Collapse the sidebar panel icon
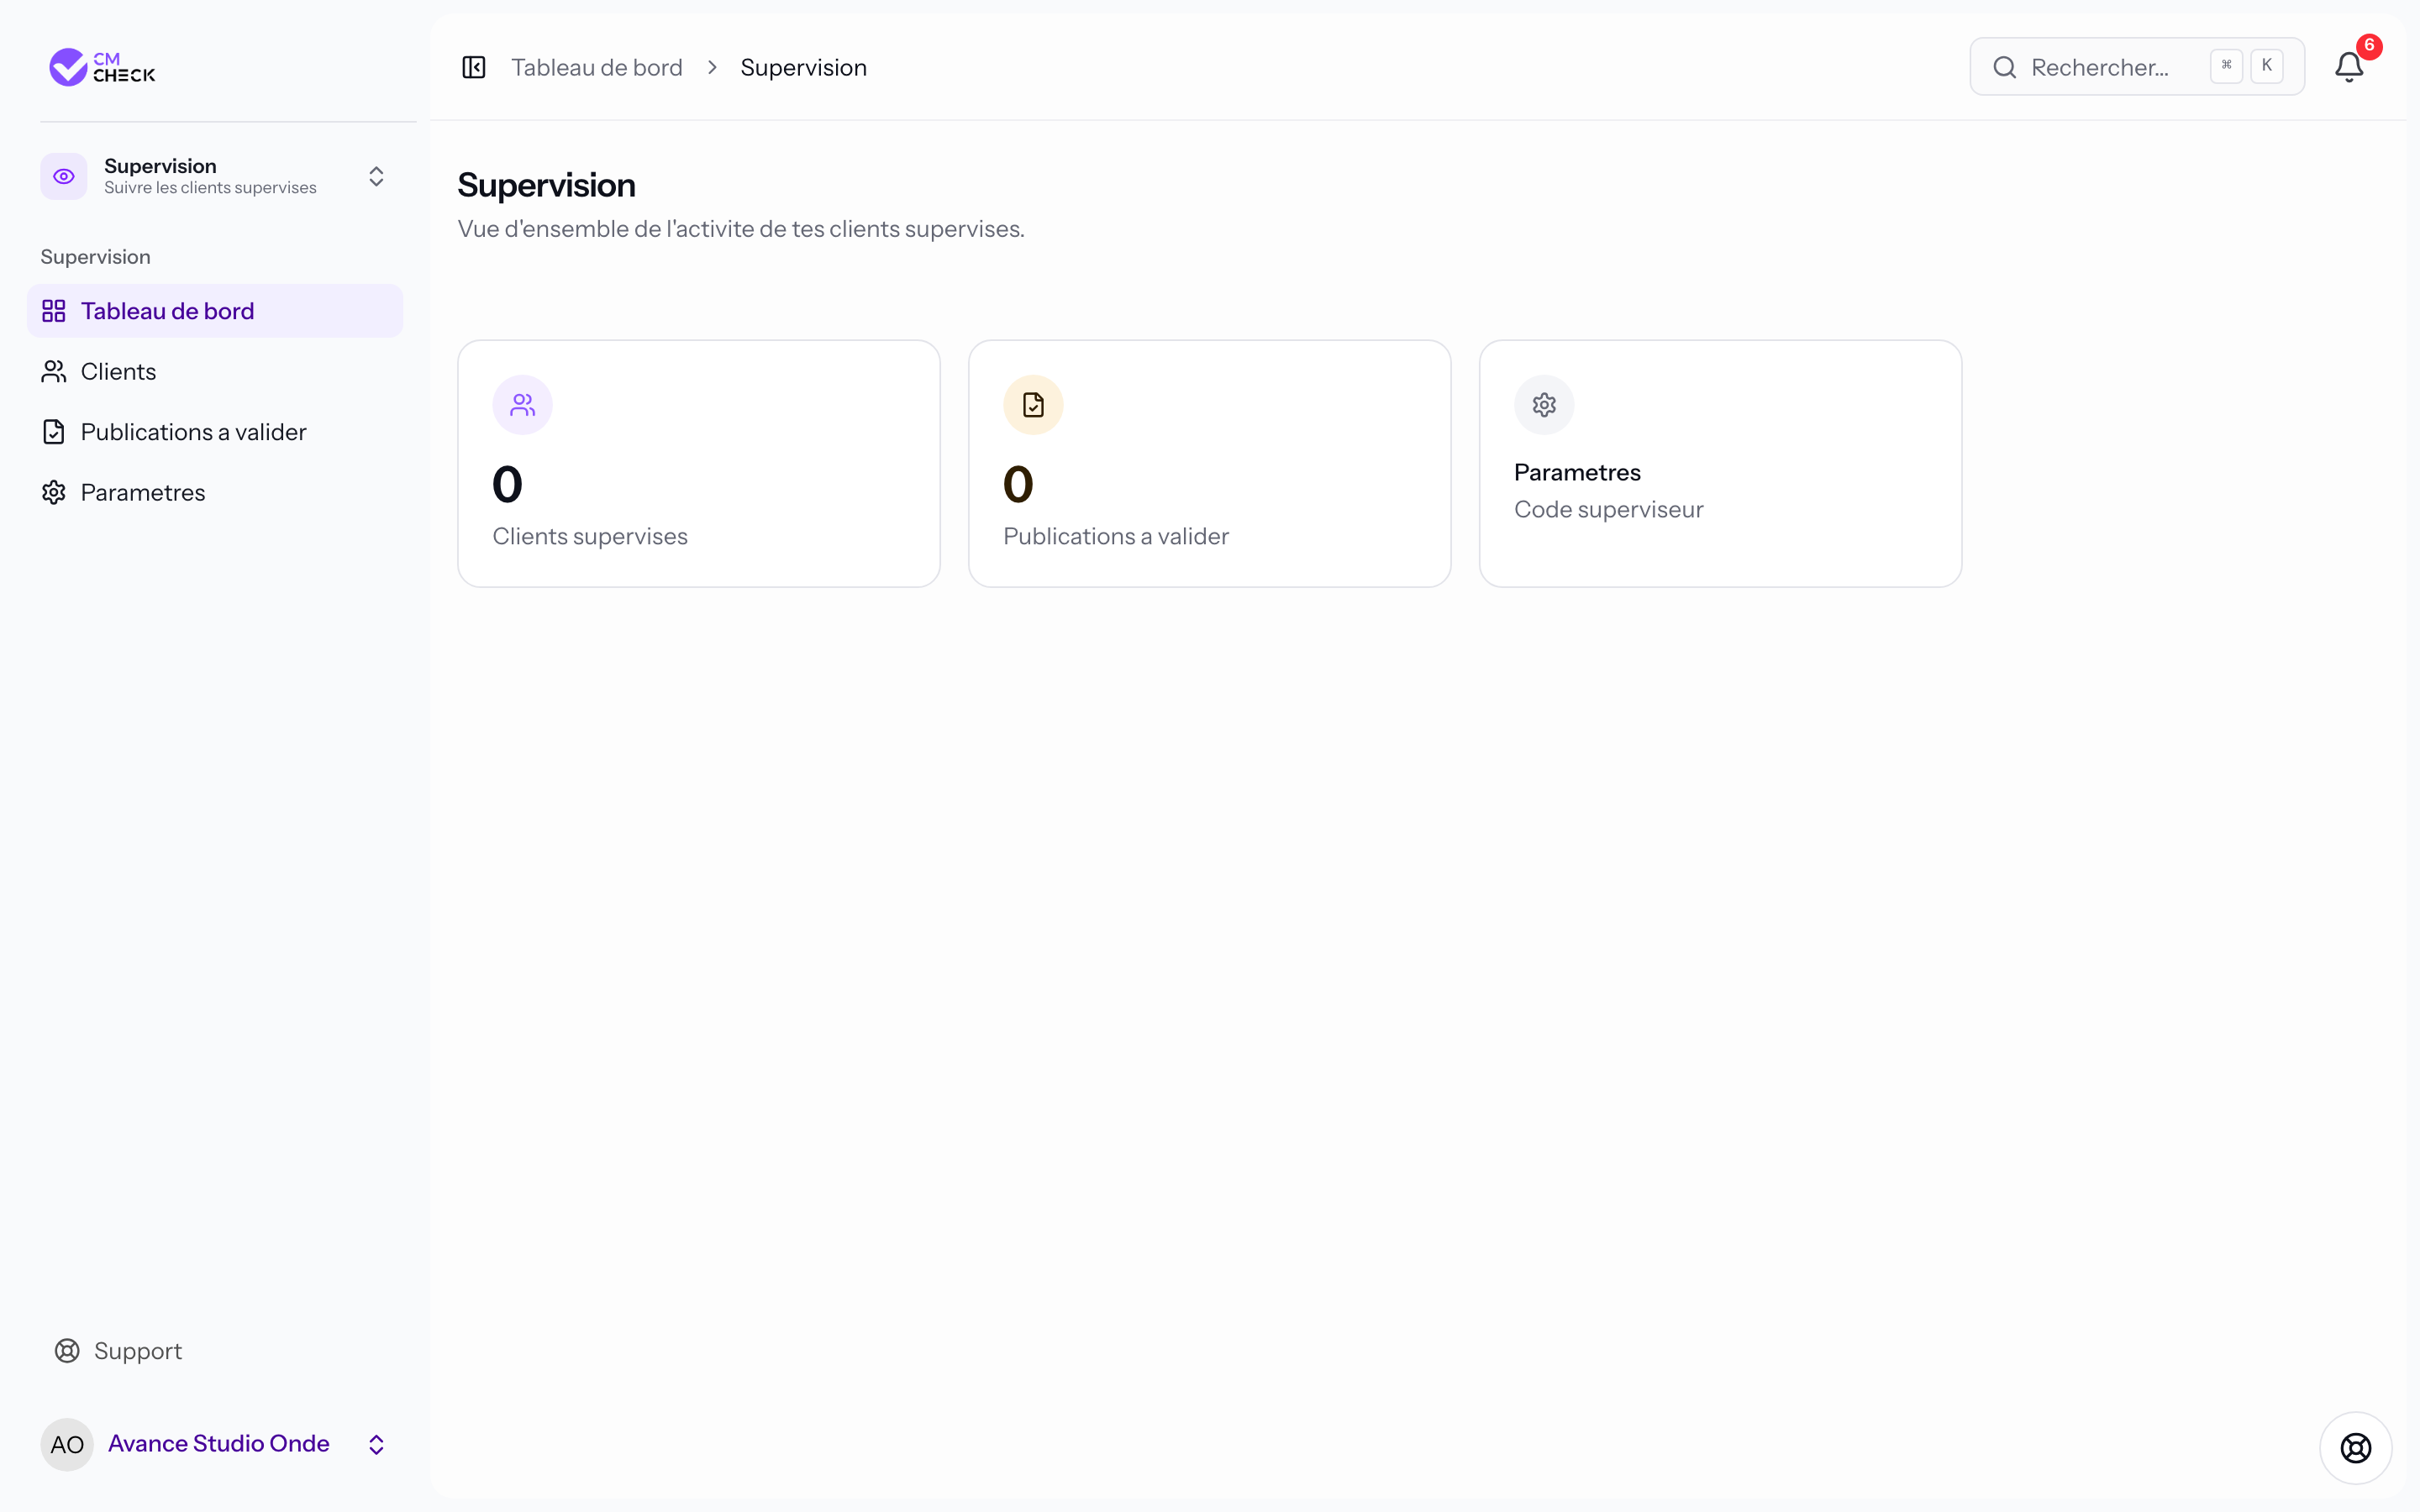The image size is (2420, 1512). coord(474,67)
